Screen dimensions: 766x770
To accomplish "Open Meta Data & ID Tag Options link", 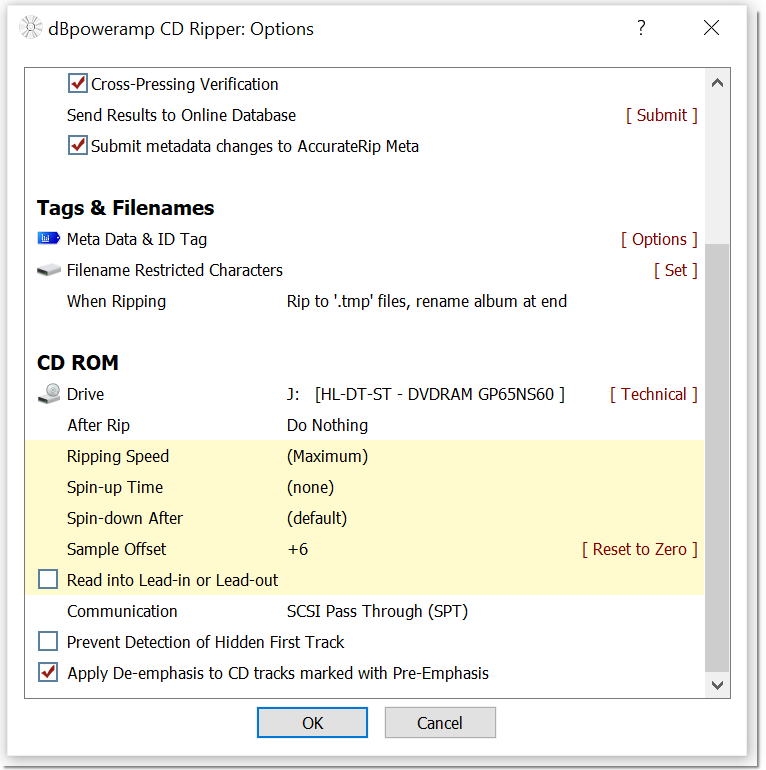I will pyautogui.click(x=659, y=239).
